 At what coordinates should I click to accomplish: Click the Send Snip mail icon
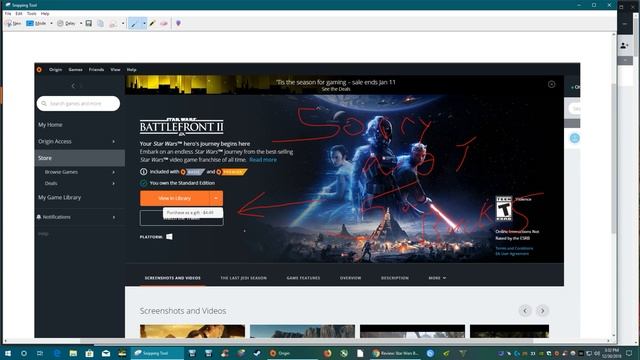(x=113, y=24)
